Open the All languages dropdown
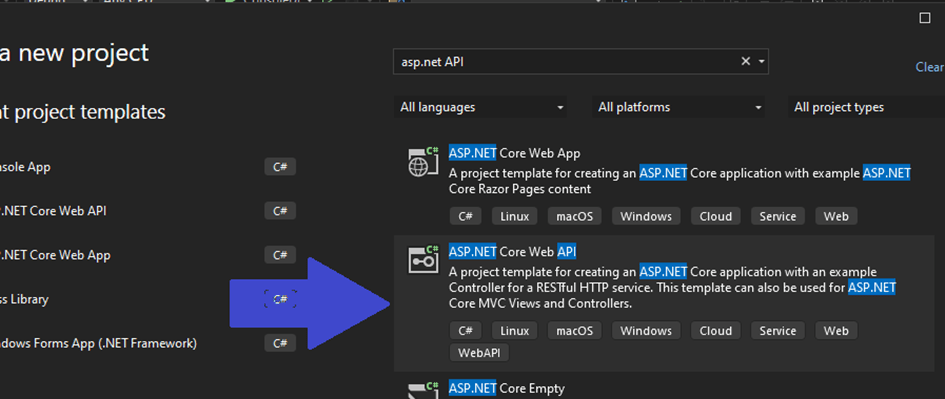Screen dimensions: 945x399 tap(480, 107)
